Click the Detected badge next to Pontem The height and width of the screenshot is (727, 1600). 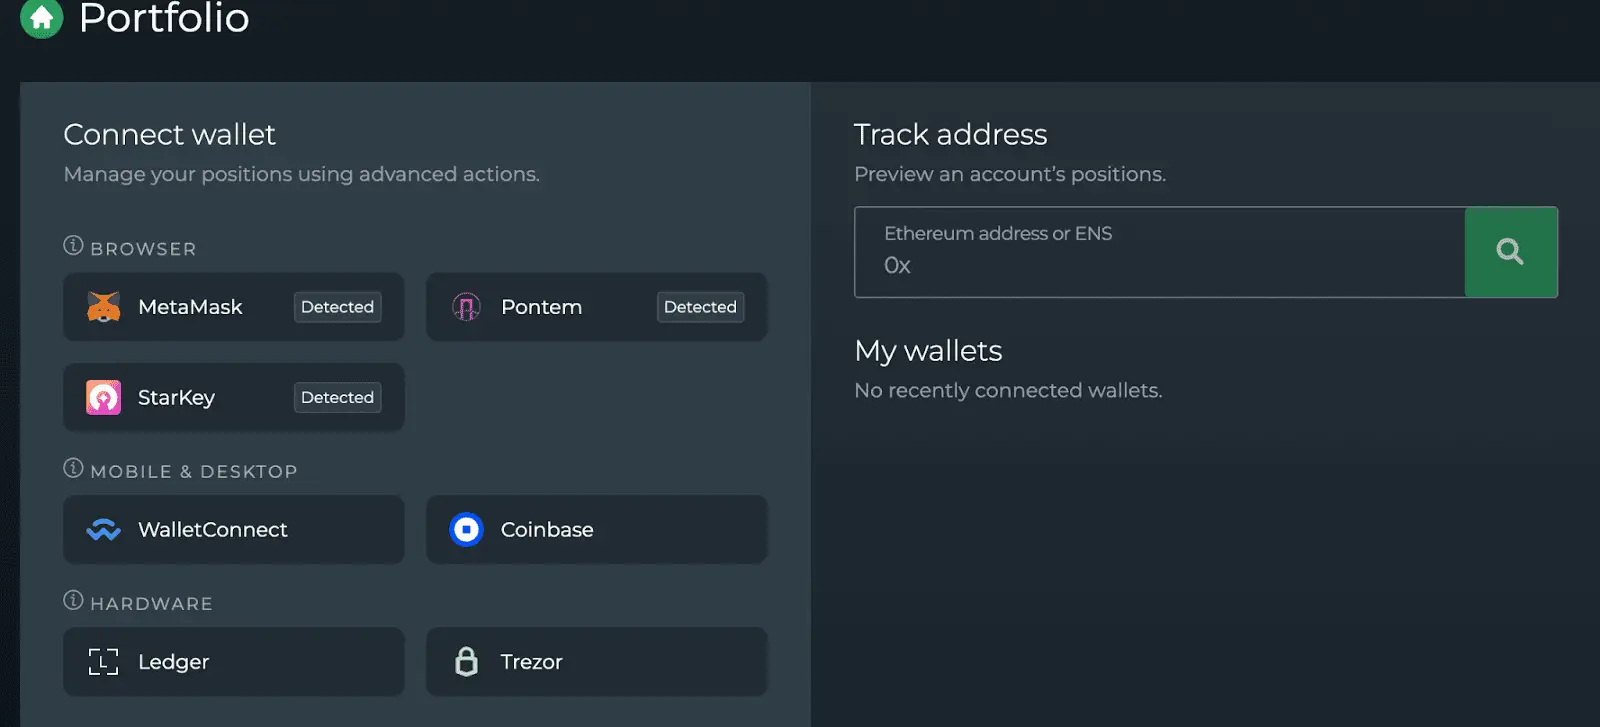[700, 307]
